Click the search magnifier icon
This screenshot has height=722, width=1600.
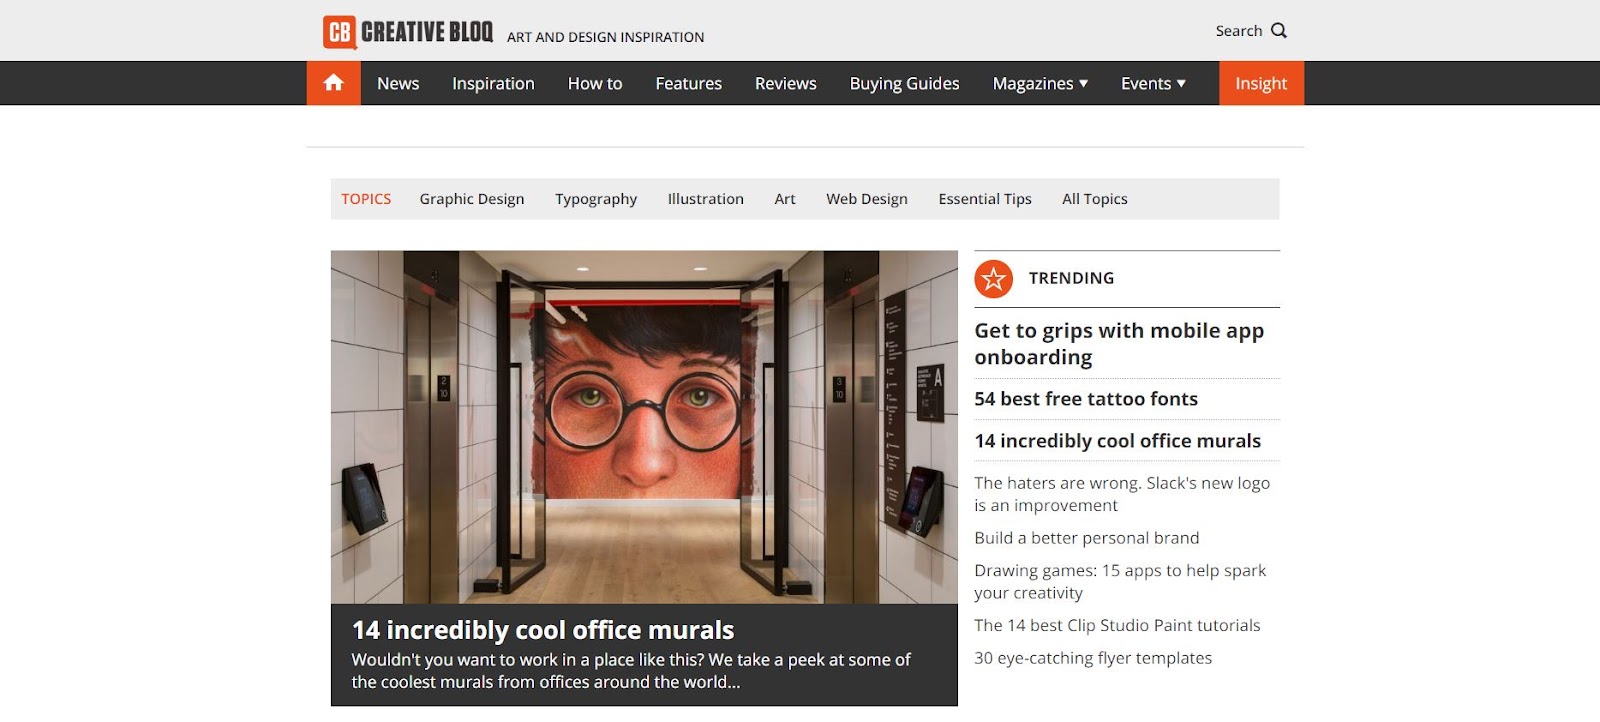pyautogui.click(x=1279, y=31)
